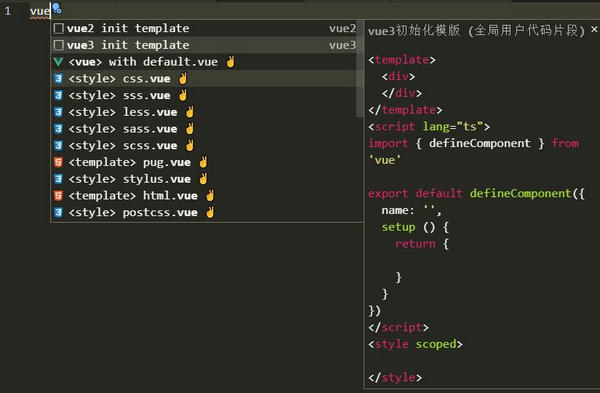Click the green Vue logo icon

[58, 62]
